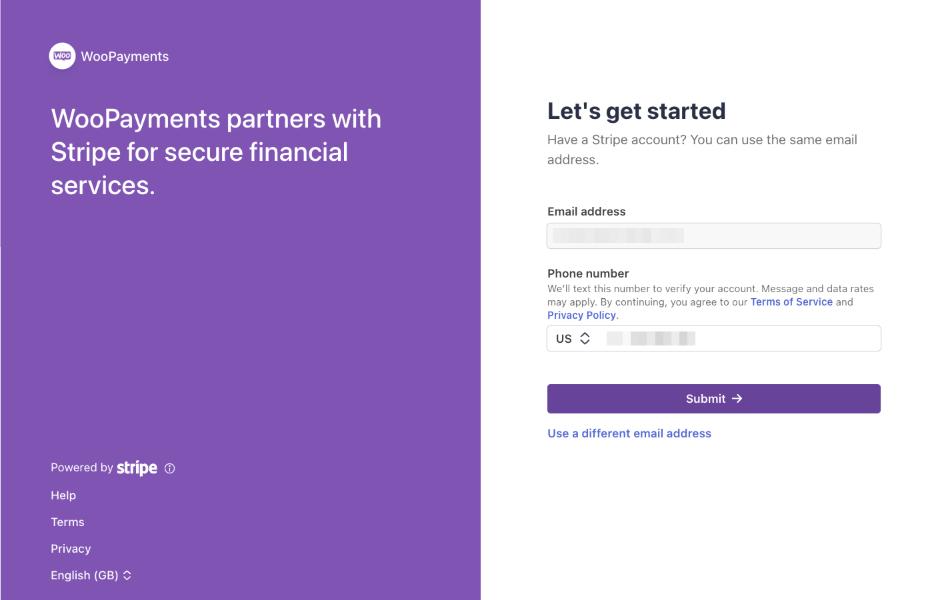Open the Terms of Service link
The height and width of the screenshot is (600, 944).
click(791, 302)
